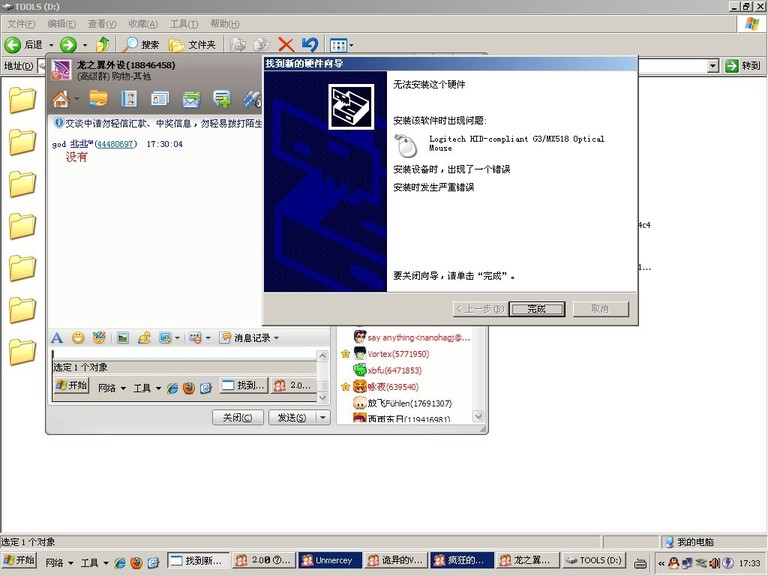Viewport: 768px width, 576px height.
Task: Click the 完成 (Finish) button in wizard
Action: [537, 309]
